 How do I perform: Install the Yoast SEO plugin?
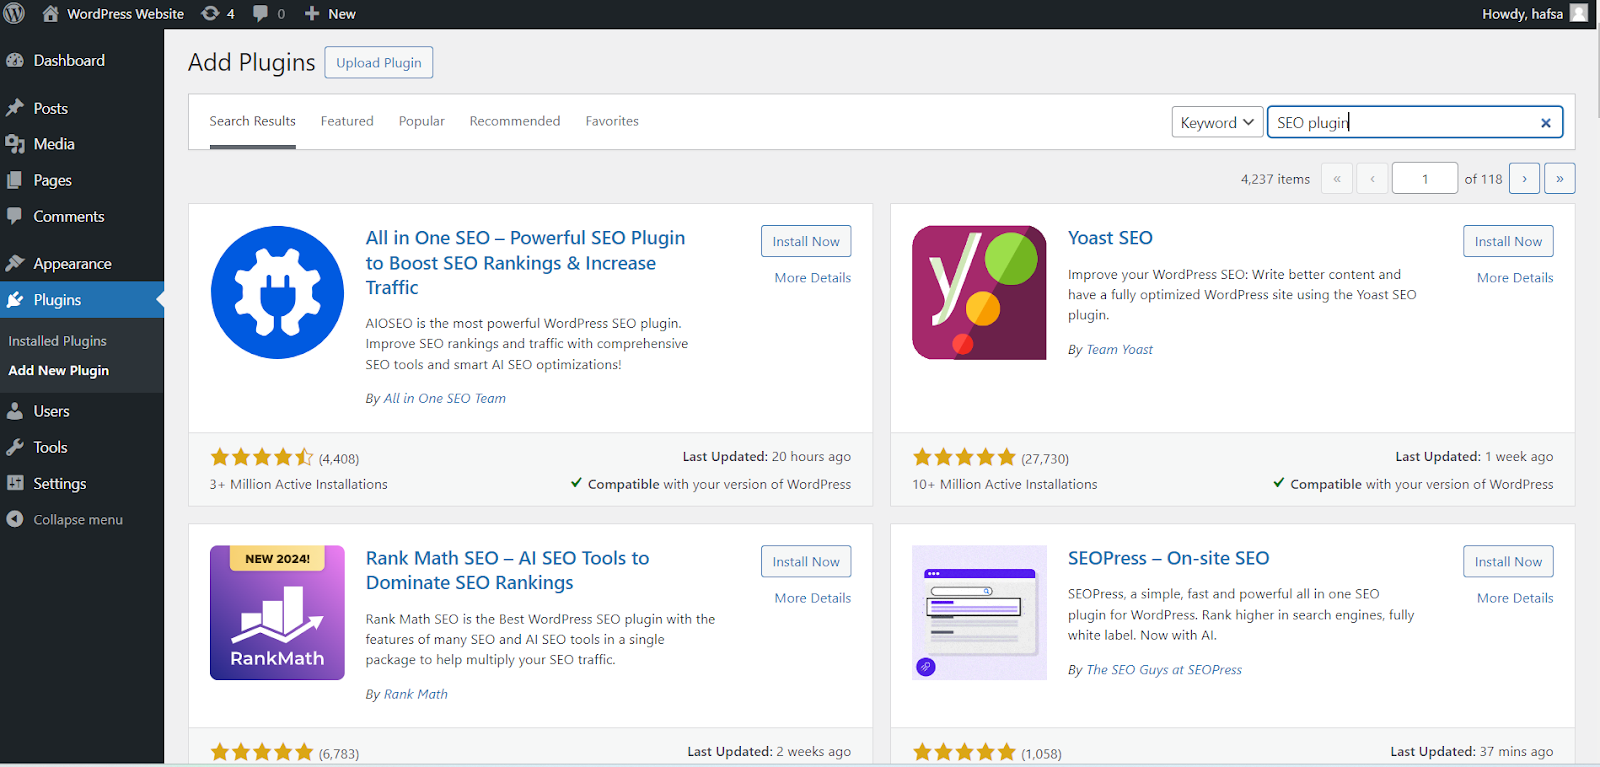tap(1508, 241)
